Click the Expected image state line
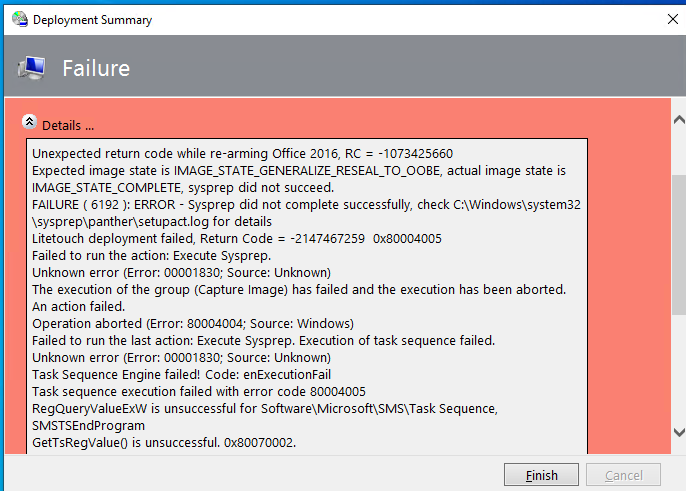Image resolution: width=686 pixels, height=491 pixels. tap(299, 179)
